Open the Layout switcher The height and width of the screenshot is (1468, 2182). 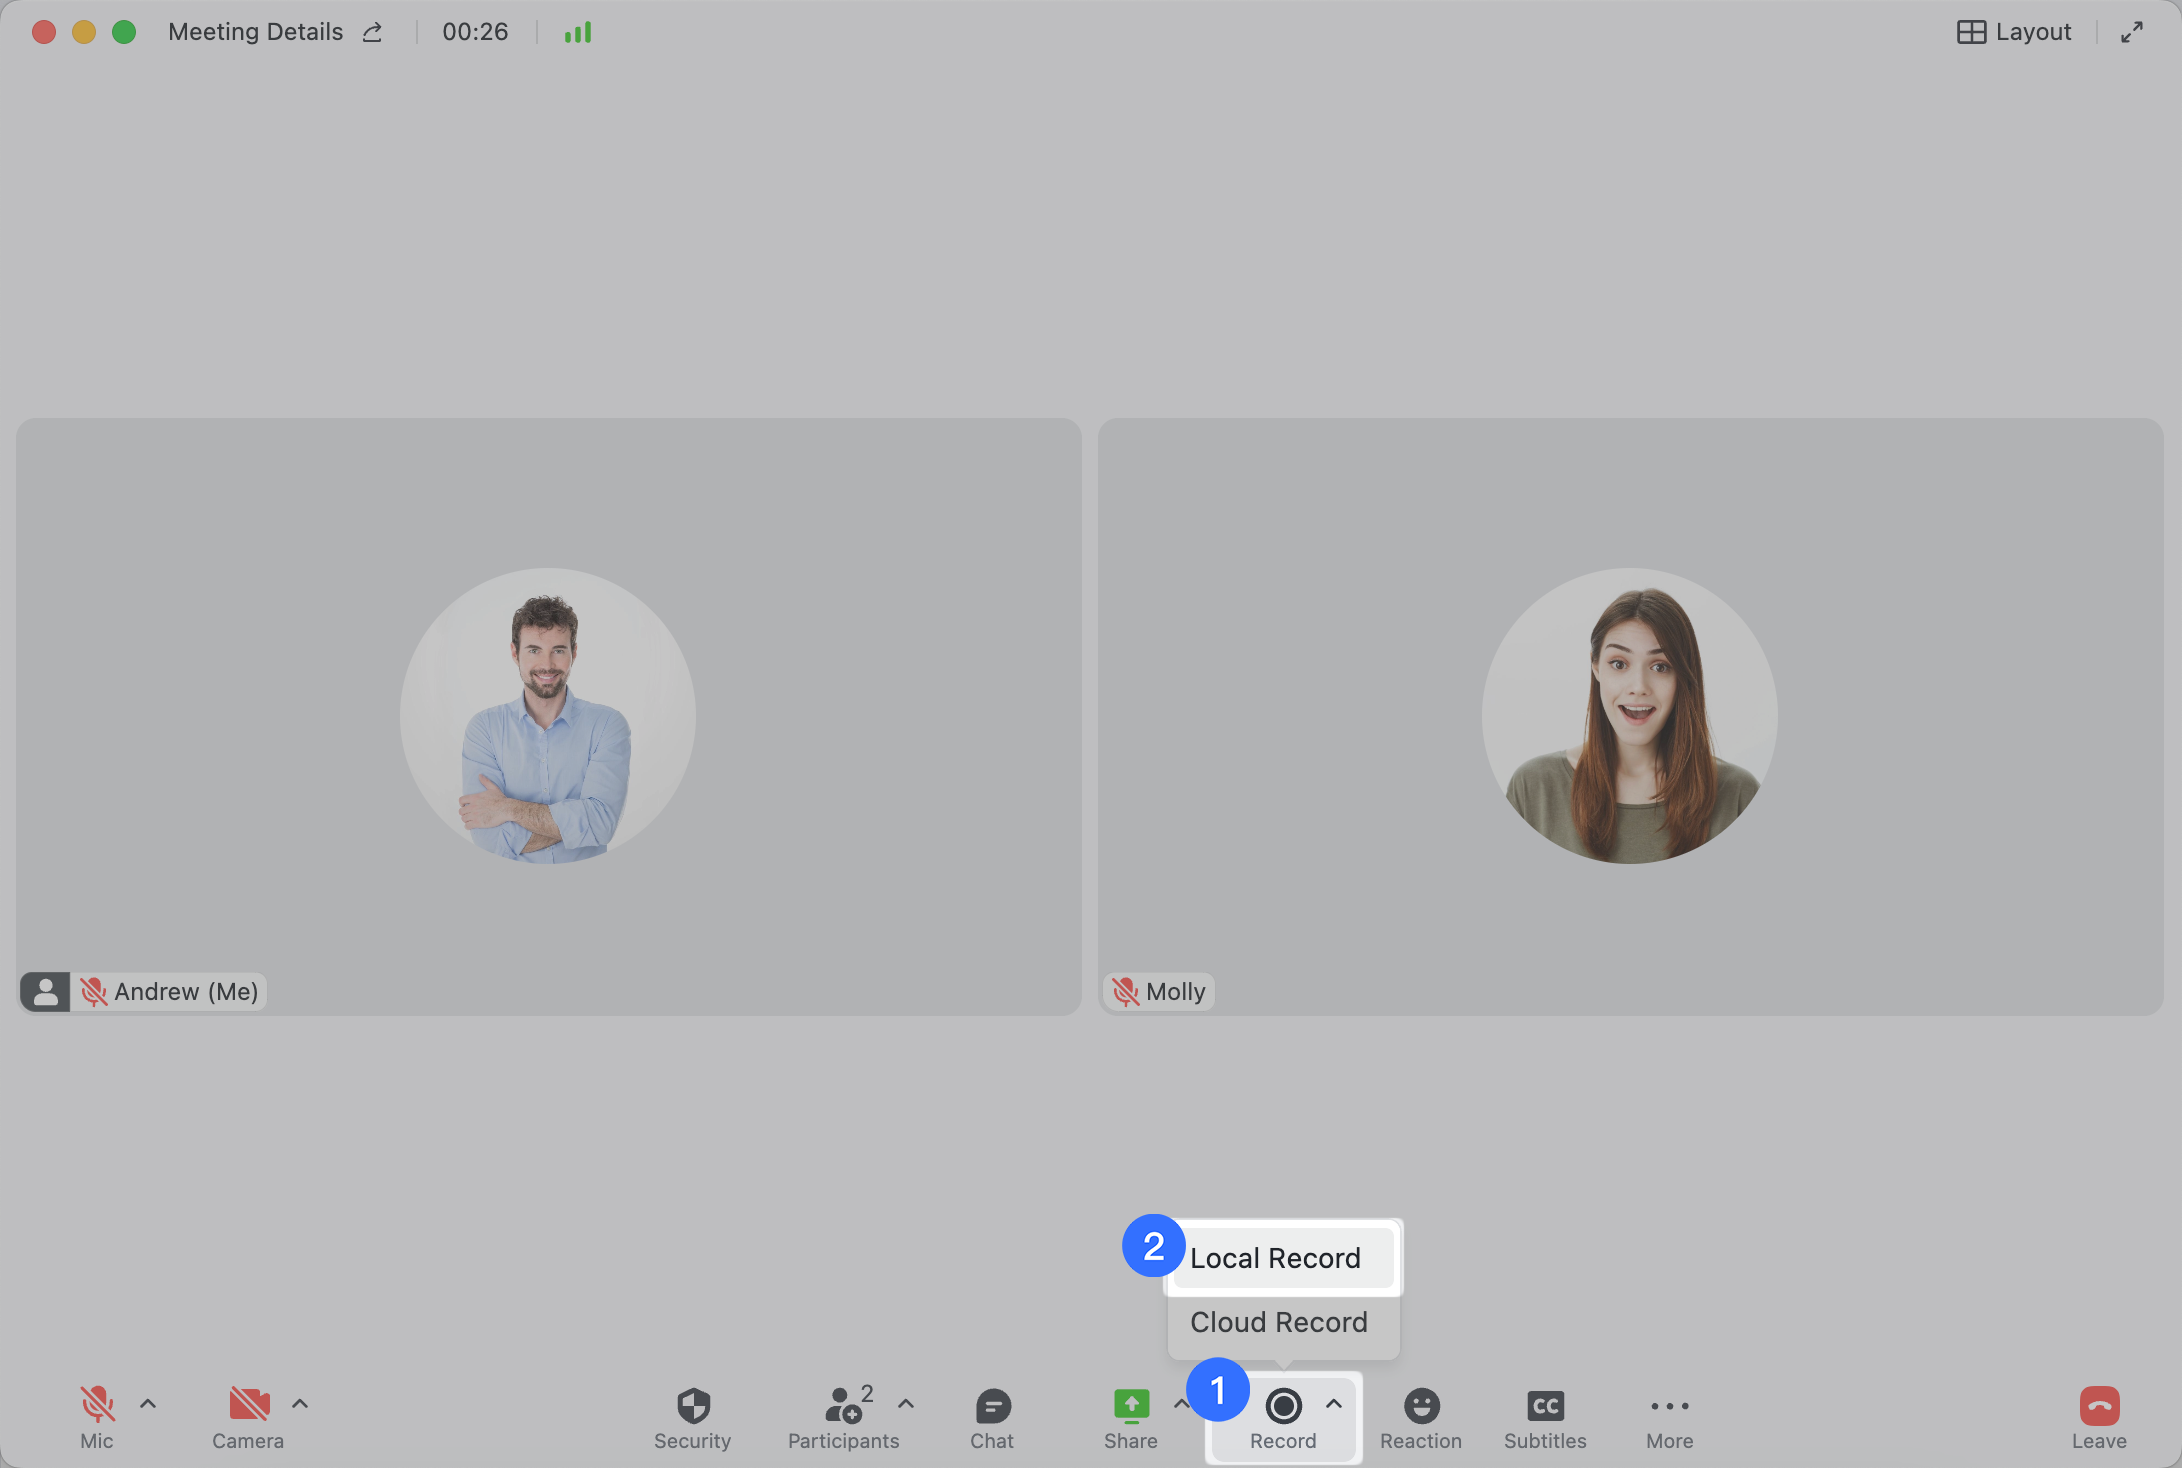coord(2012,31)
